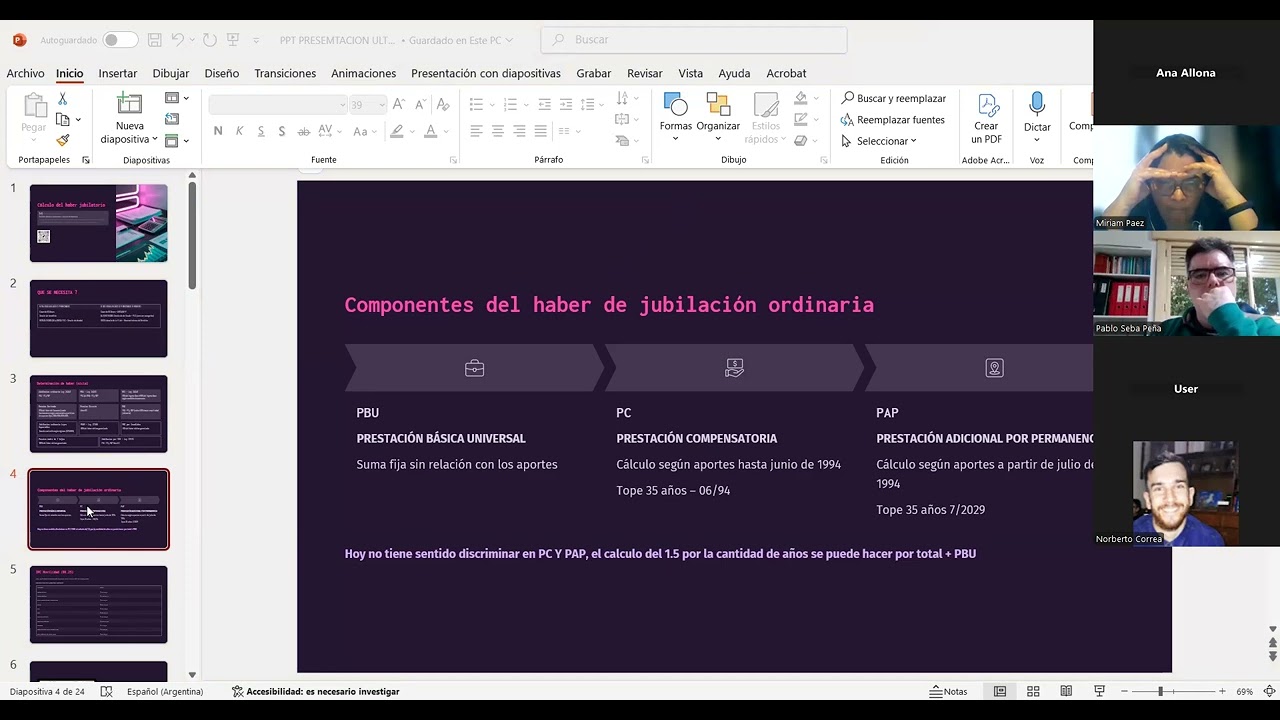
Task: Save the presentation with the disk icon
Action: [154, 40]
